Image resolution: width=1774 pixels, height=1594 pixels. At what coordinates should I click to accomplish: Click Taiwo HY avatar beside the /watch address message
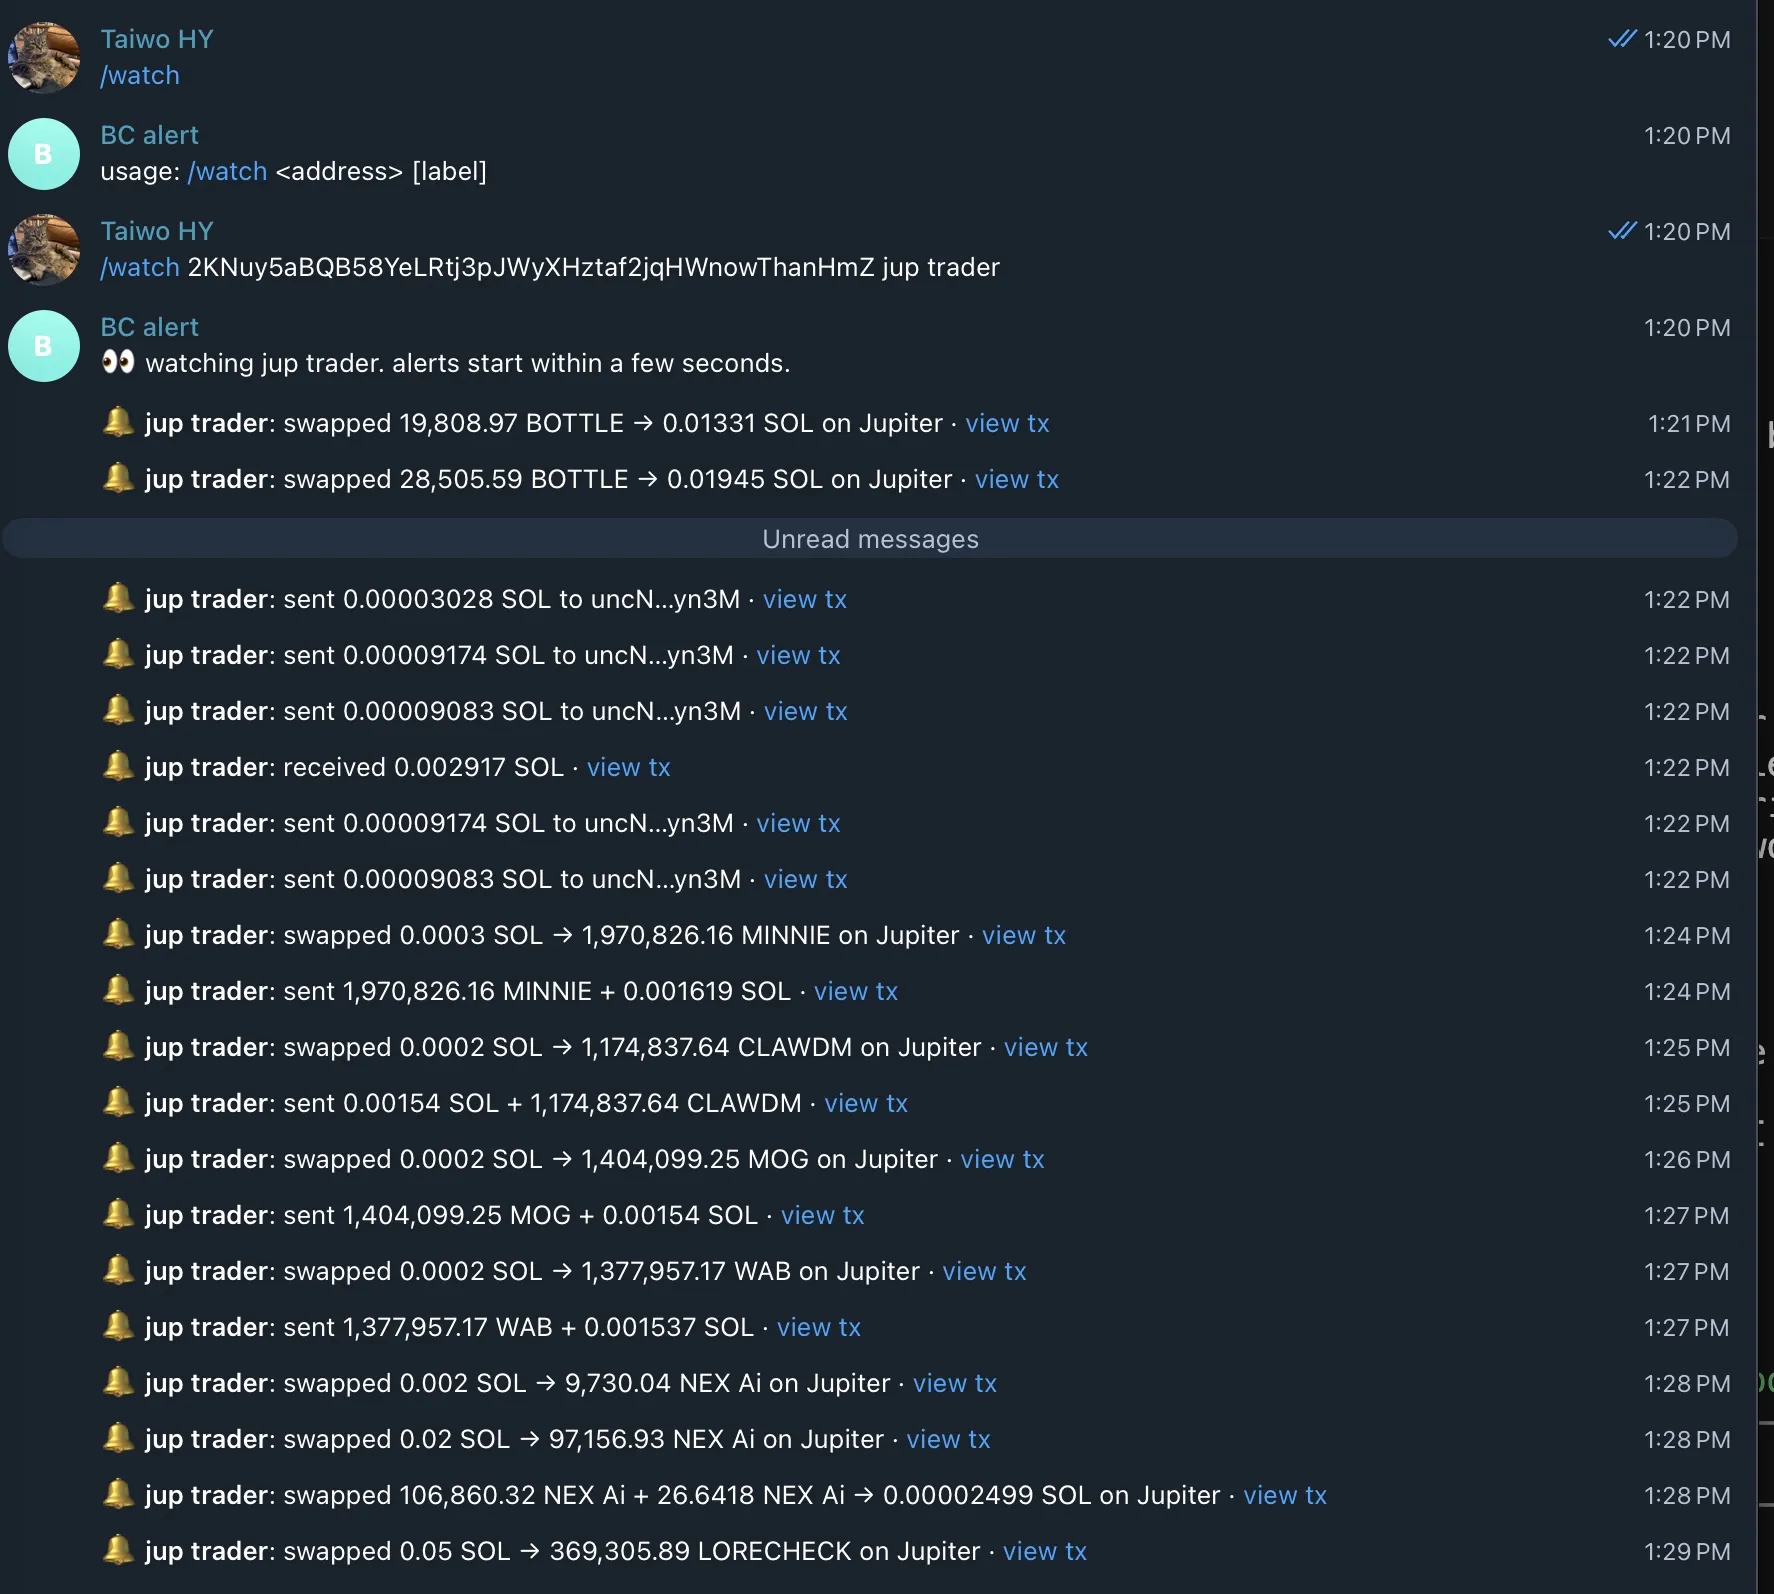point(44,250)
